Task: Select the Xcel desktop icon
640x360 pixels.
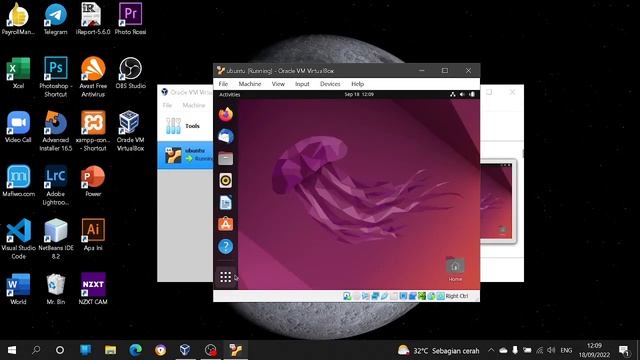Action: pos(18,73)
